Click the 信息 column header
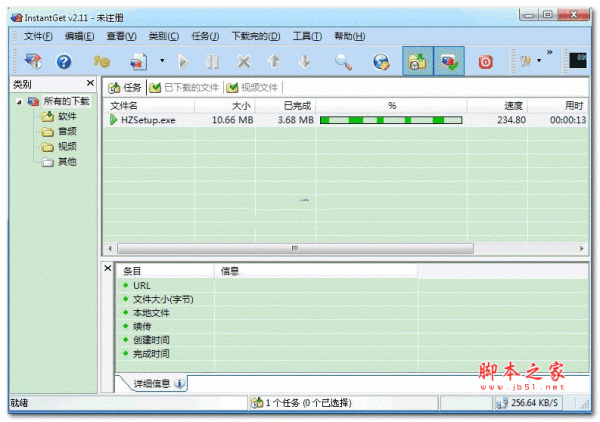The height and width of the screenshot is (422, 600). coord(316,271)
